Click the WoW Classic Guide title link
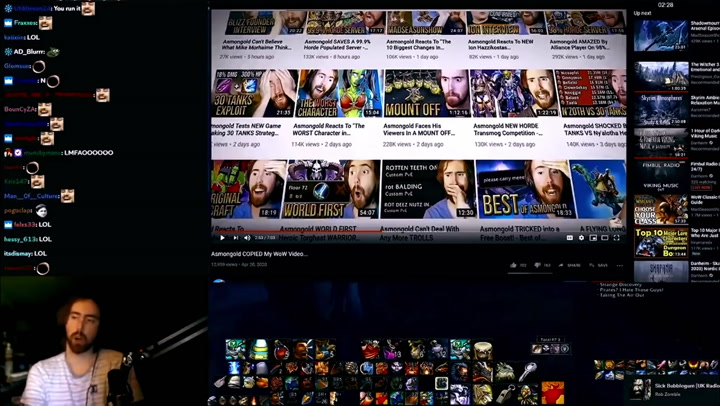720x406 pixels. pos(705,200)
